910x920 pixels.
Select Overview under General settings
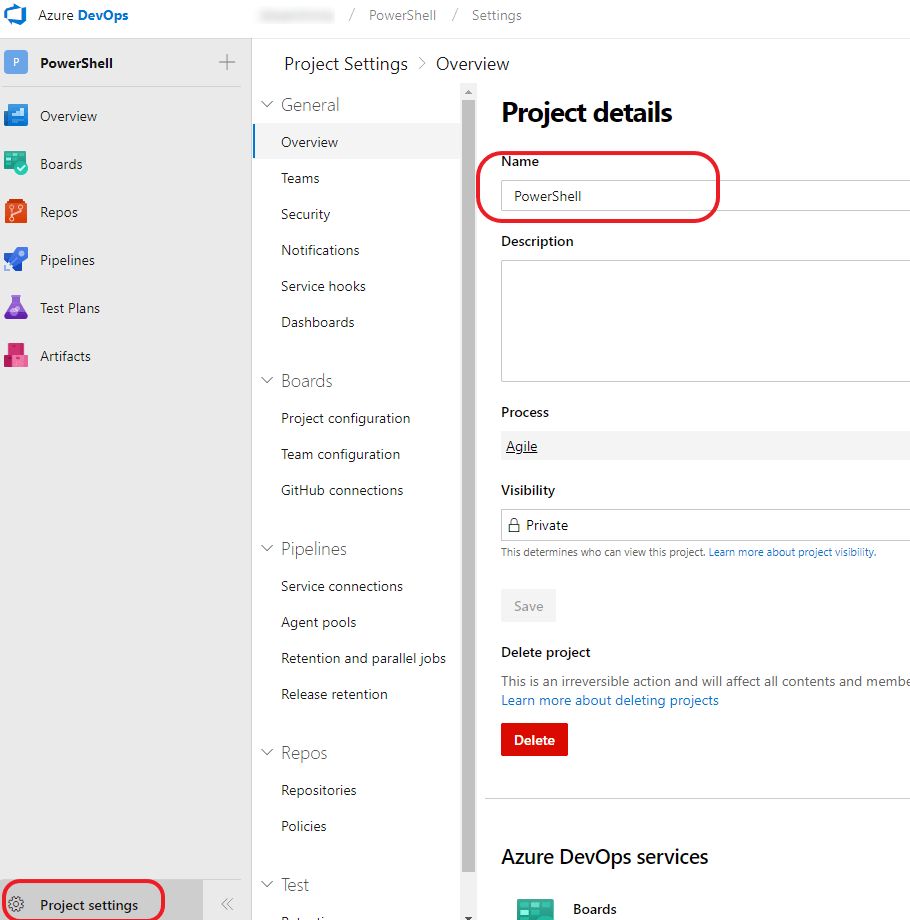click(357, 142)
